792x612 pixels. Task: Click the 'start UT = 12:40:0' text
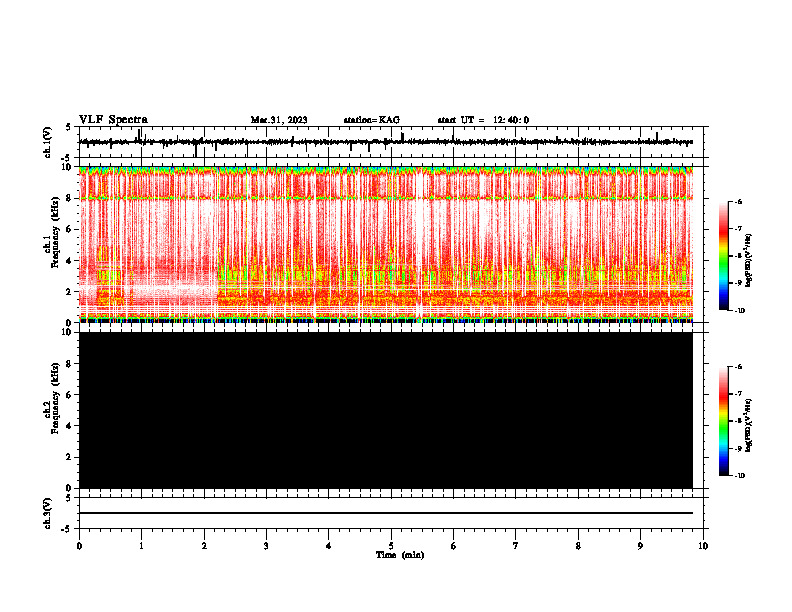(x=483, y=120)
